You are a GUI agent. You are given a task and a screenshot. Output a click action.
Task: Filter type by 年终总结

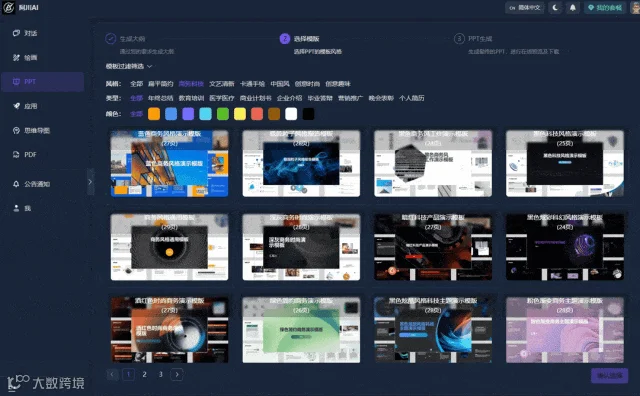[160, 98]
